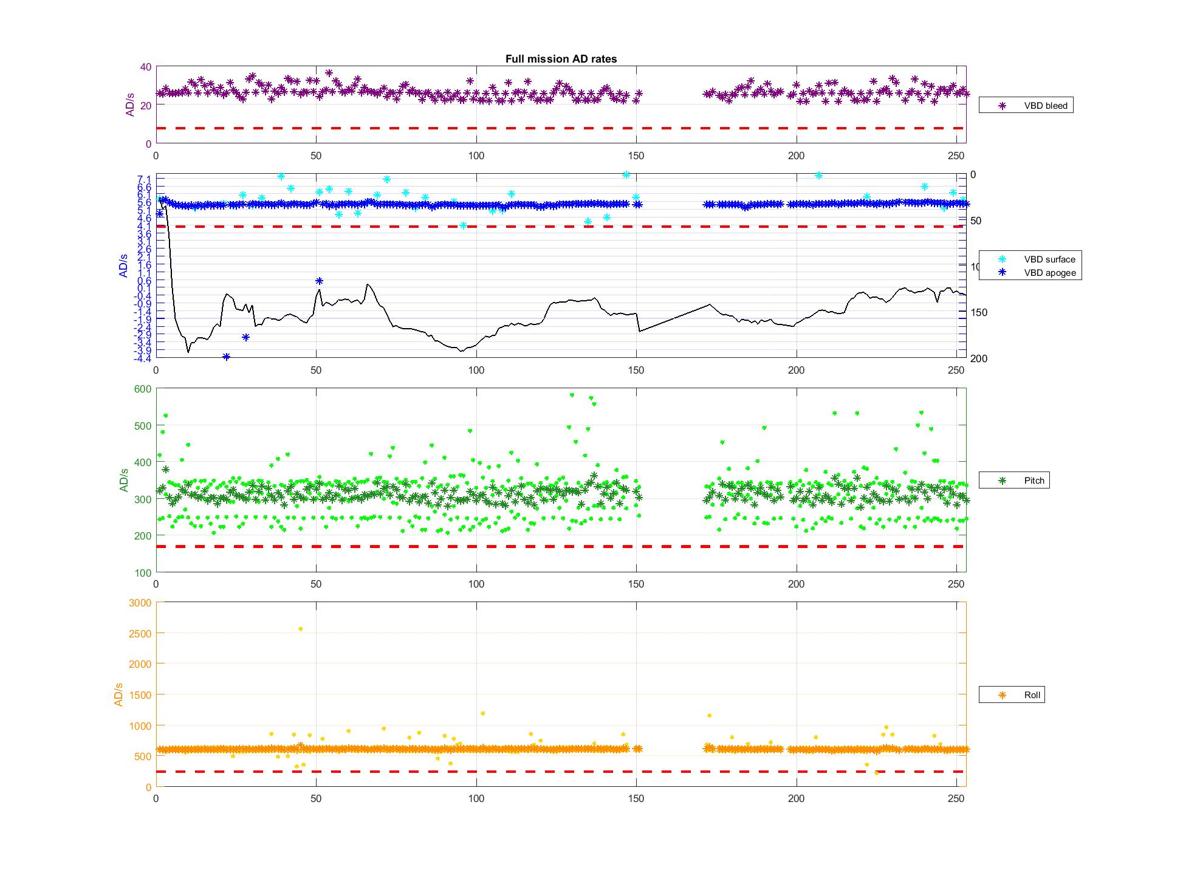Click the 600 tick label on Pitch axis
The width and height of the screenshot is (1200, 885).
click(141, 389)
